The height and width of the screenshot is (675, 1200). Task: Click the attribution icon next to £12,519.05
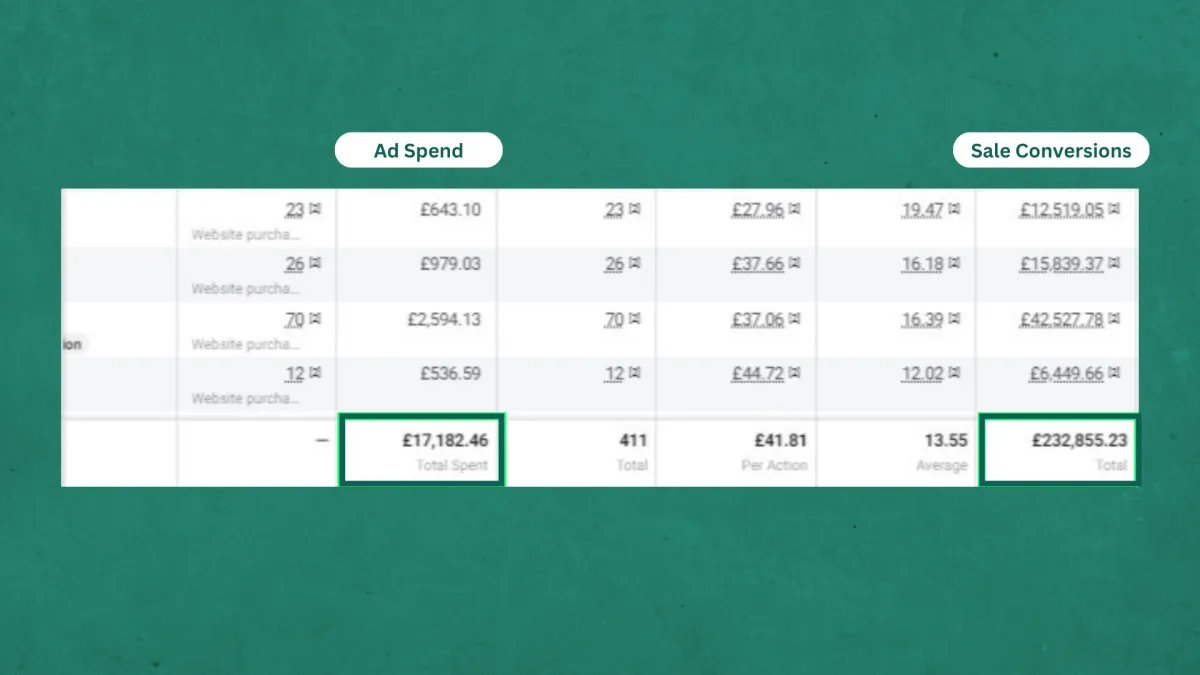click(1114, 210)
